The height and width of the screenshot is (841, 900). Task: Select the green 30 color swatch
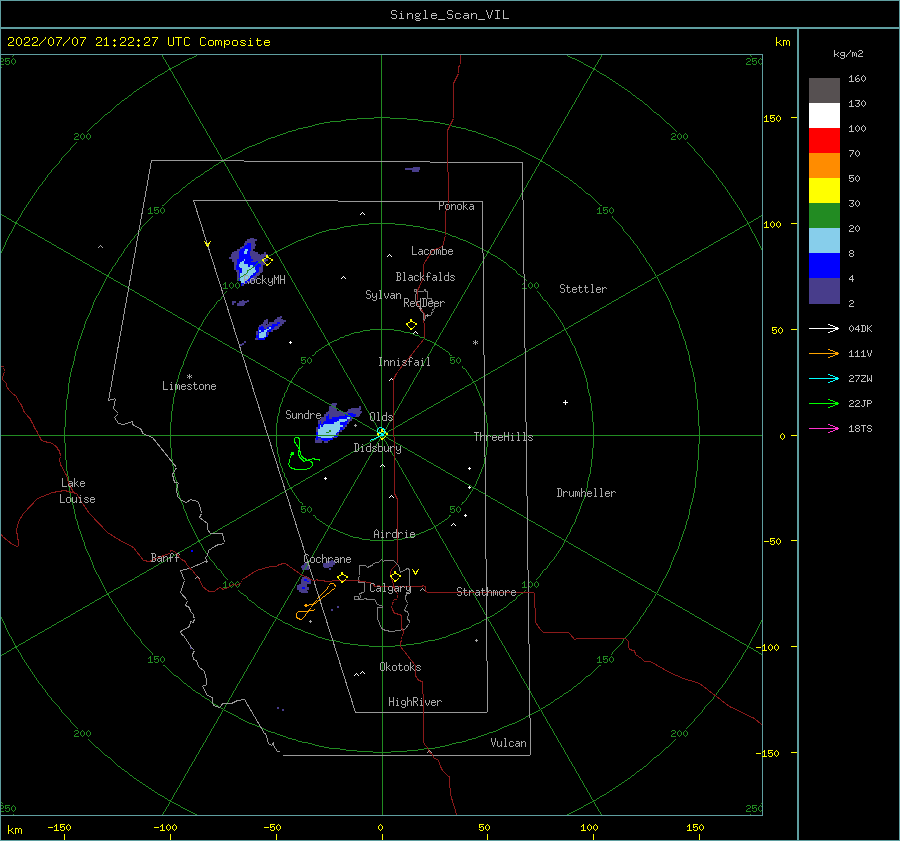824,215
